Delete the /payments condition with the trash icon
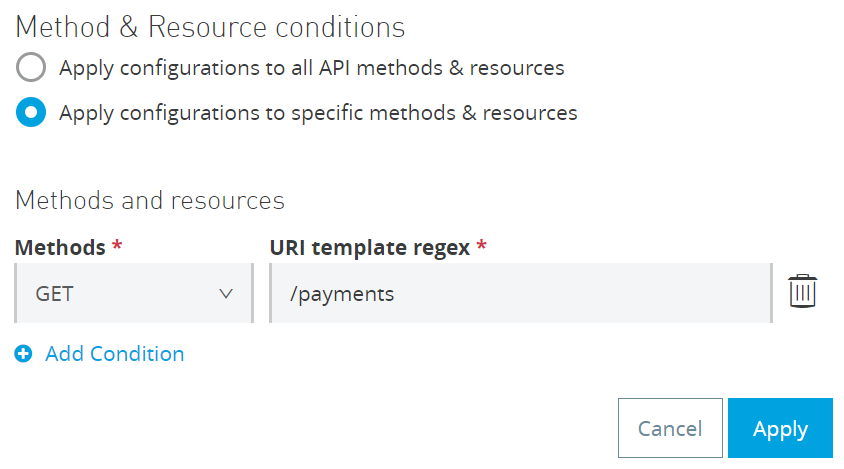This screenshot has width=844, height=469. point(803,291)
